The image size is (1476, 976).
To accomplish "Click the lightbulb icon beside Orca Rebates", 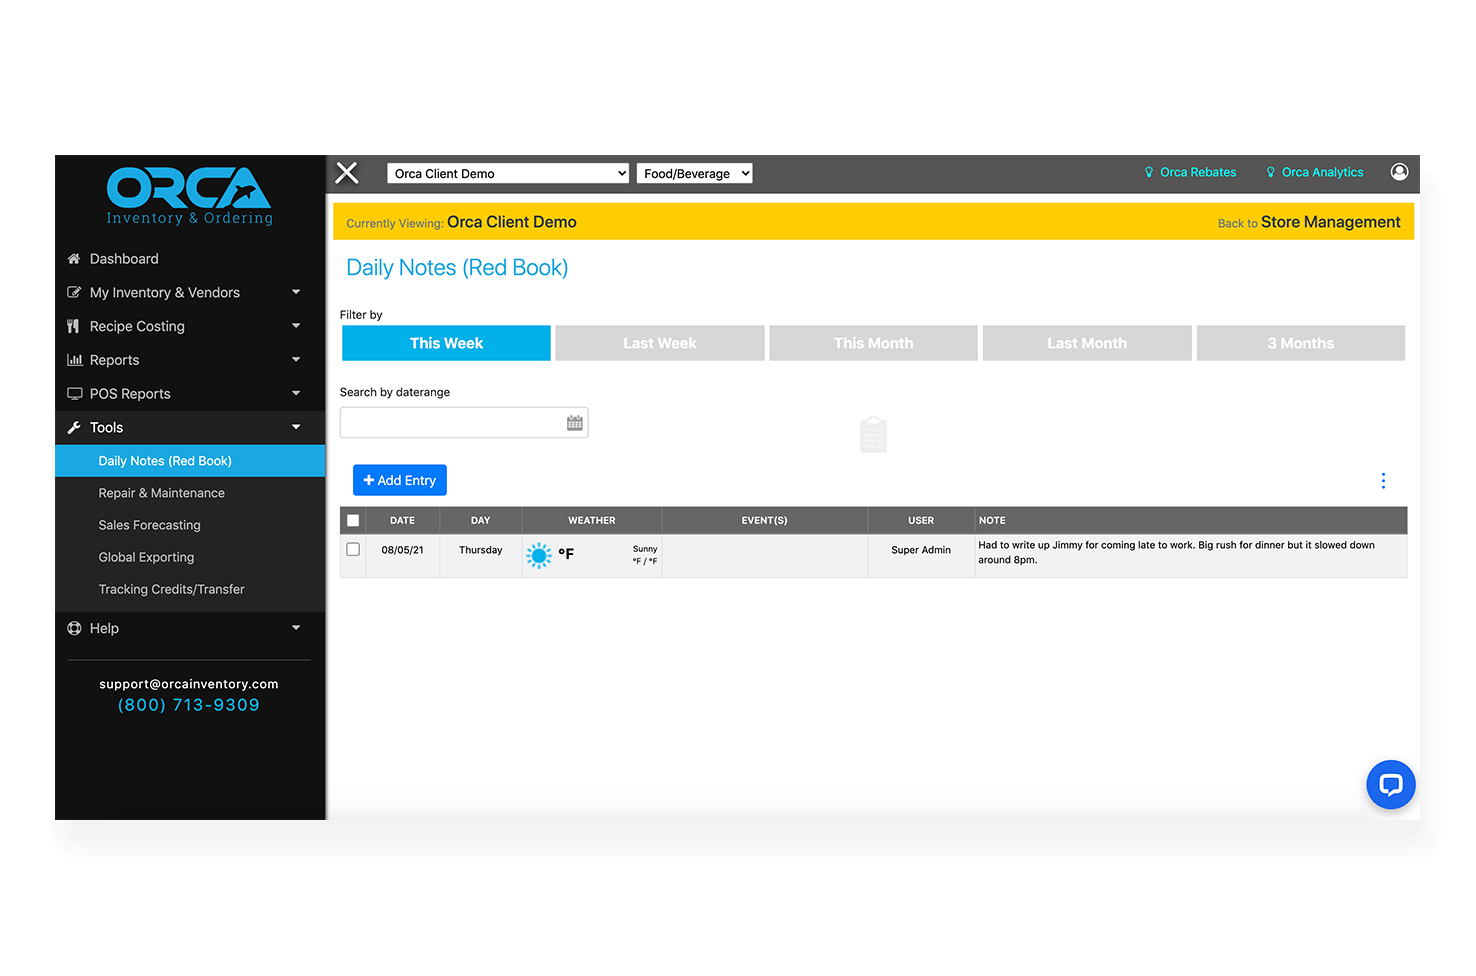I will pyautogui.click(x=1149, y=172).
